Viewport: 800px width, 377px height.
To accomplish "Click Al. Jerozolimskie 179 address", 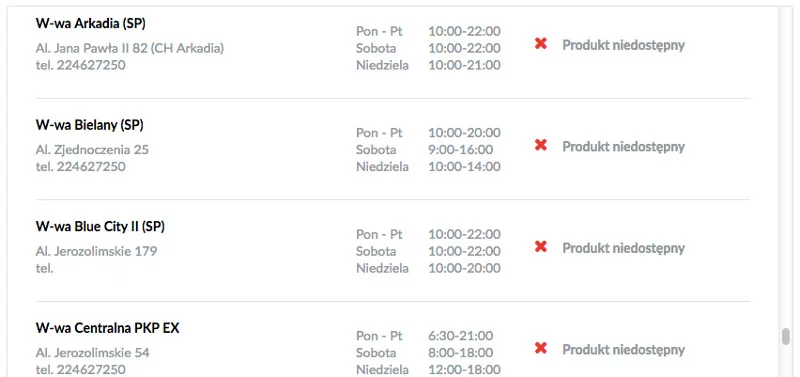I will [x=96, y=252].
